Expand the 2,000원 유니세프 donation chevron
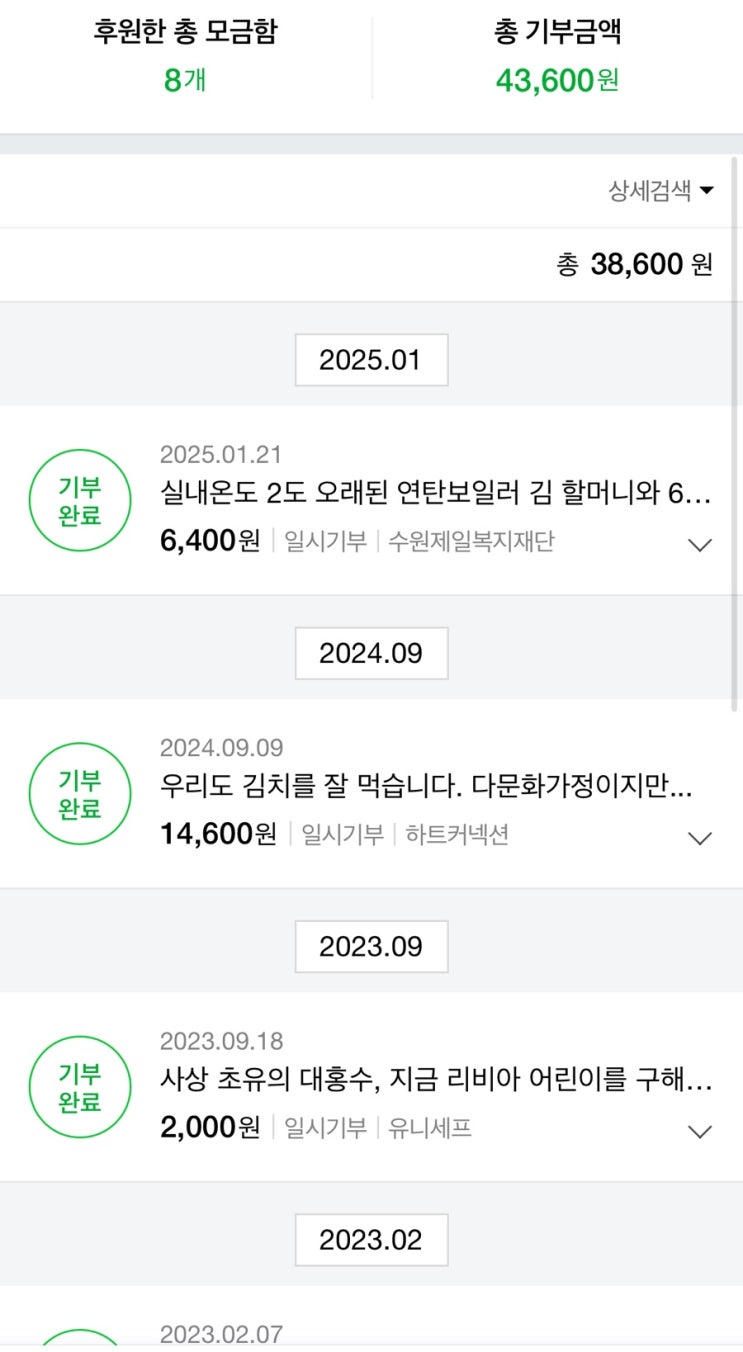 700,1132
